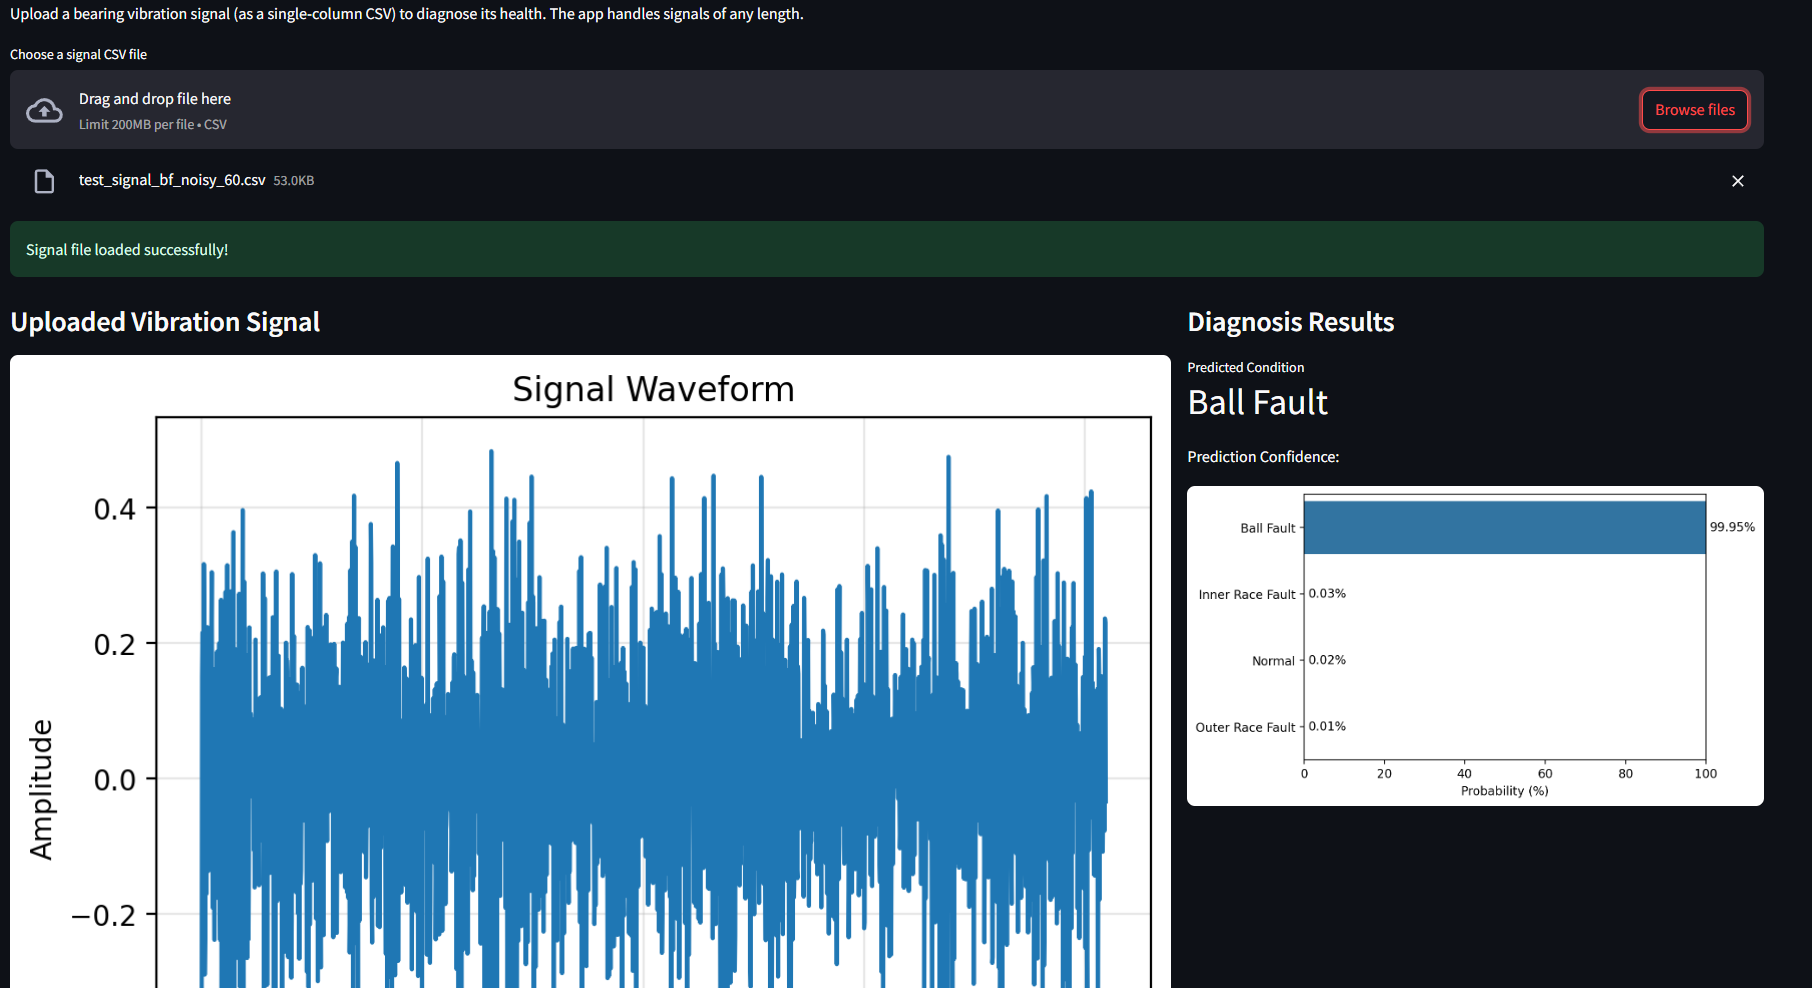Remove the uploaded test_signal_bf_noisy_60.csv file
The height and width of the screenshot is (988, 1812).
point(1737,181)
